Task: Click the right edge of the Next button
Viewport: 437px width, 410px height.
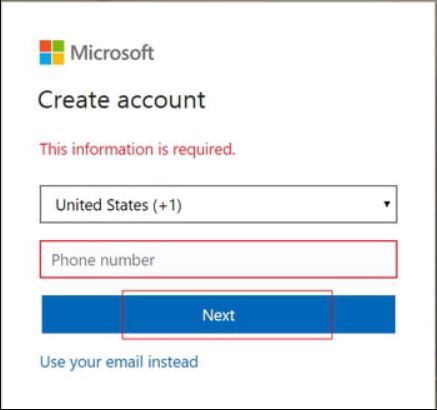Action: (x=390, y=314)
